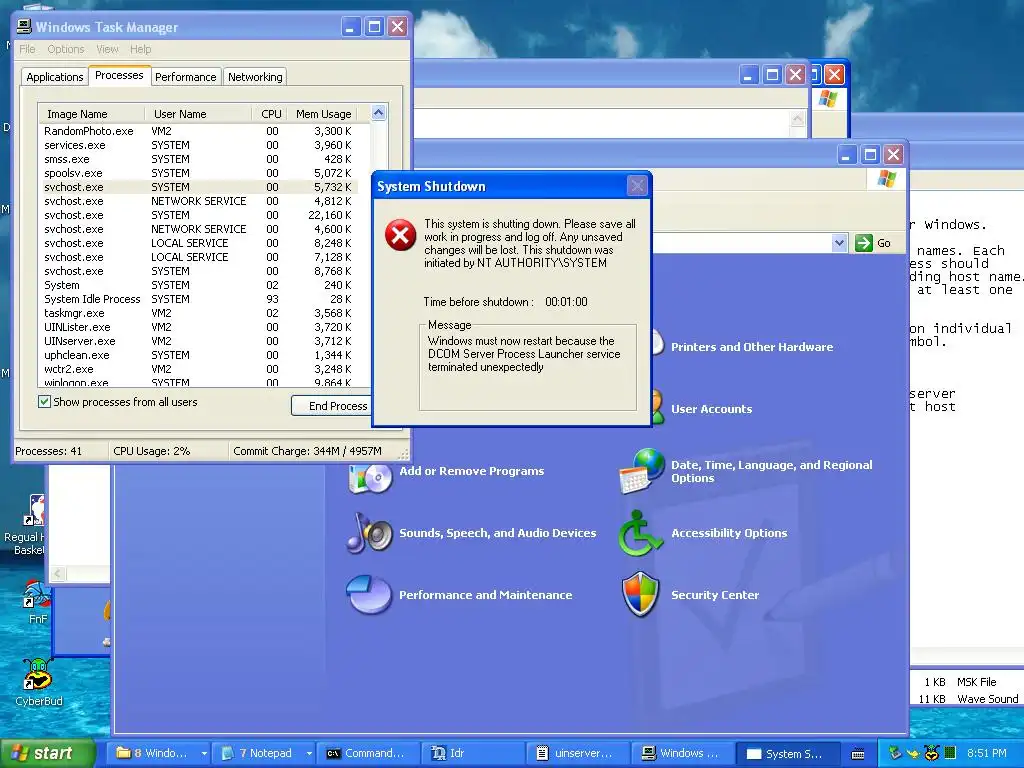
Task: Expand the 7 Notepad taskbar group
Action: click(309, 754)
